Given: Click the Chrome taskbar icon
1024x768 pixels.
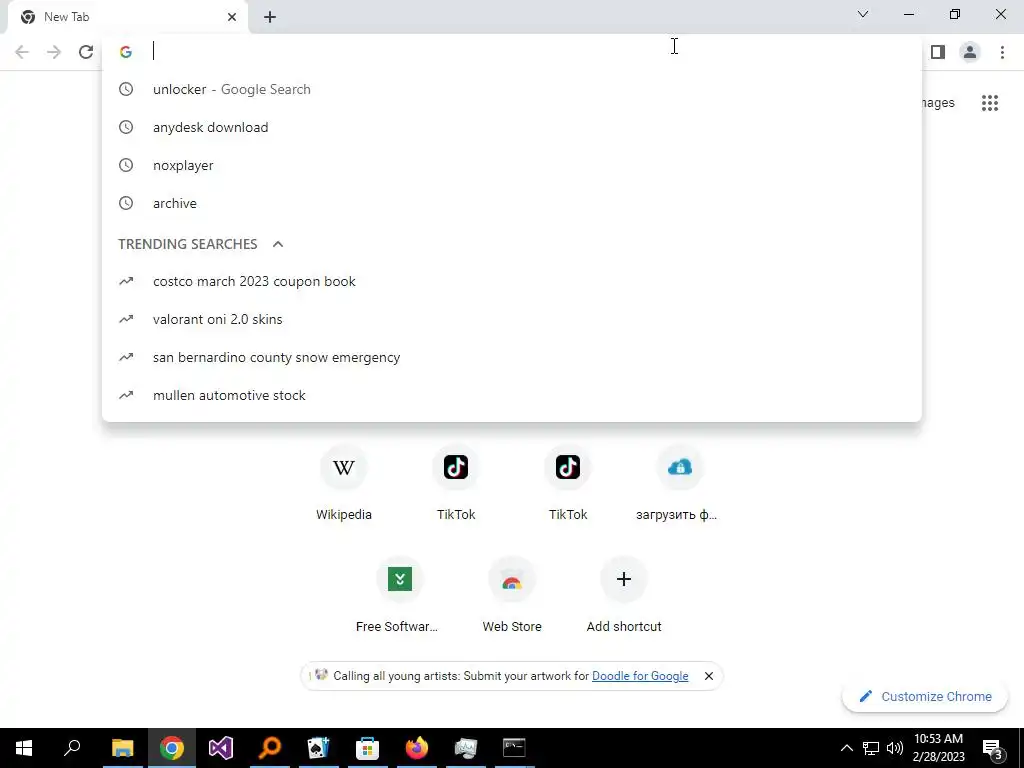Looking at the screenshot, I should (172, 748).
